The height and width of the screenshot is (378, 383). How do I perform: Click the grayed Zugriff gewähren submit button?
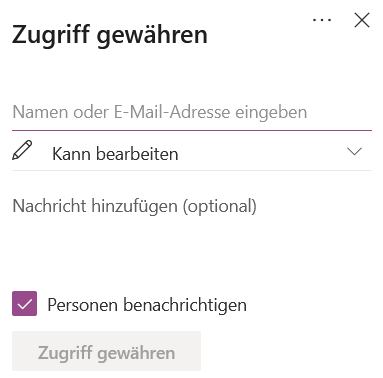pos(106,351)
